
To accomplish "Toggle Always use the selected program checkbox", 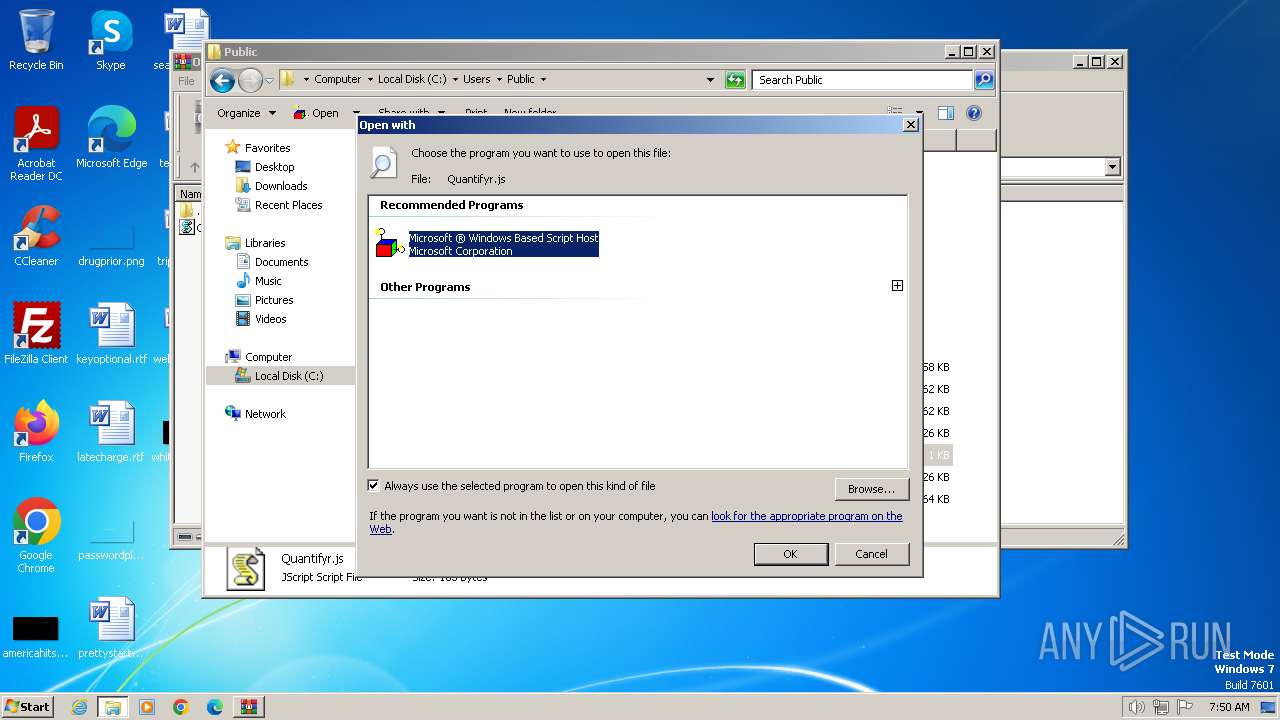I will pos(374,486).
